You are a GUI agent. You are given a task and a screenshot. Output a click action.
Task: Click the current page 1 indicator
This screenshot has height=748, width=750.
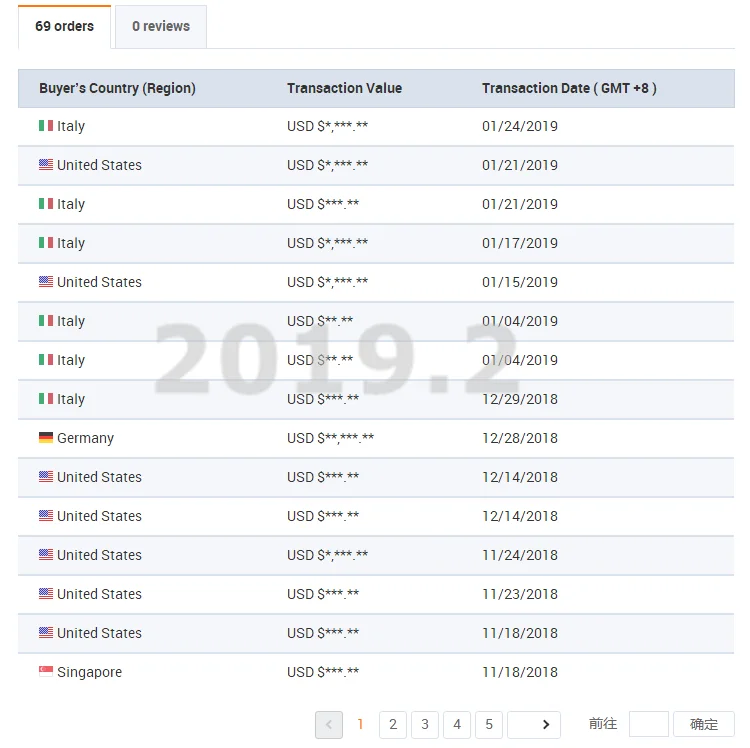point(361,725)
